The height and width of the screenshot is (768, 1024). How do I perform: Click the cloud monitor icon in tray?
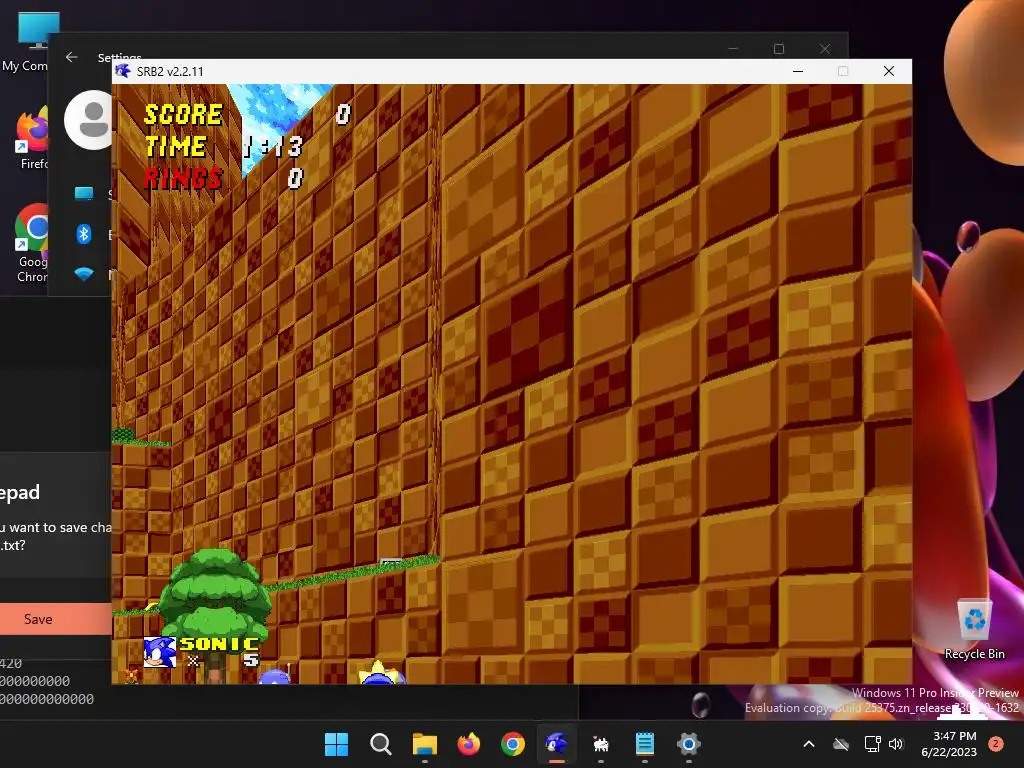841,744
